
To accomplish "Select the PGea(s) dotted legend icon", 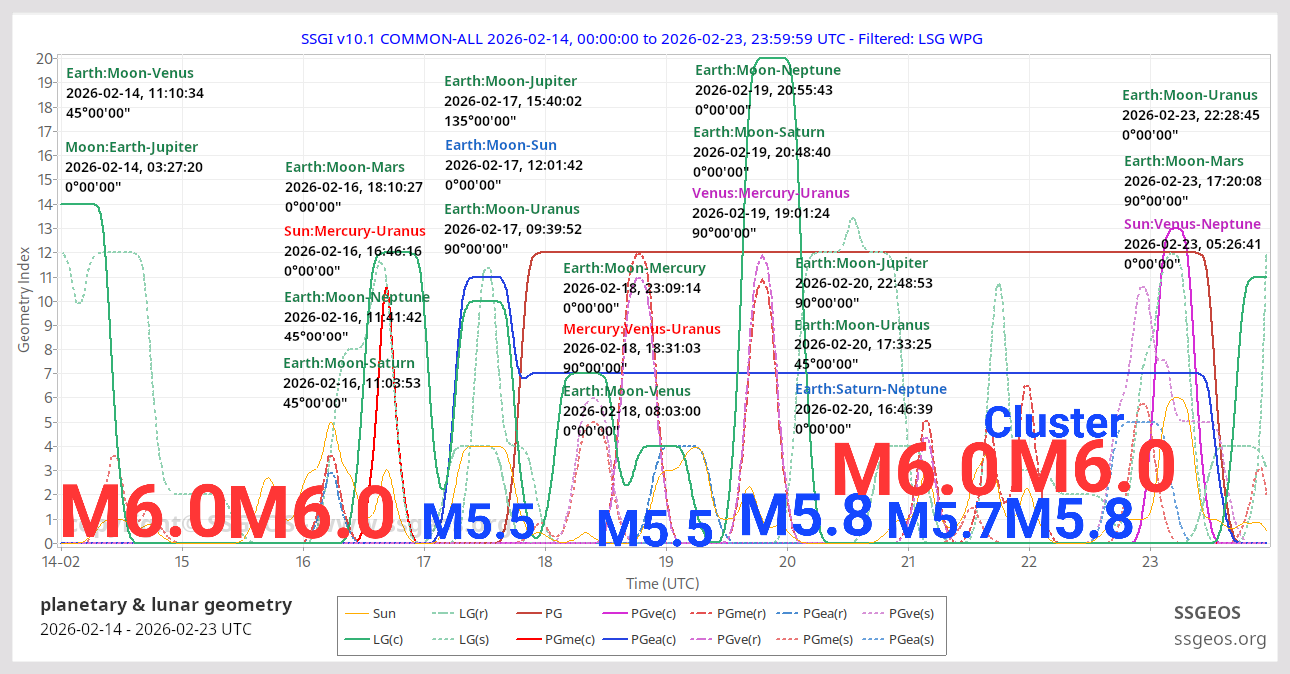I will tap(873, 639).
